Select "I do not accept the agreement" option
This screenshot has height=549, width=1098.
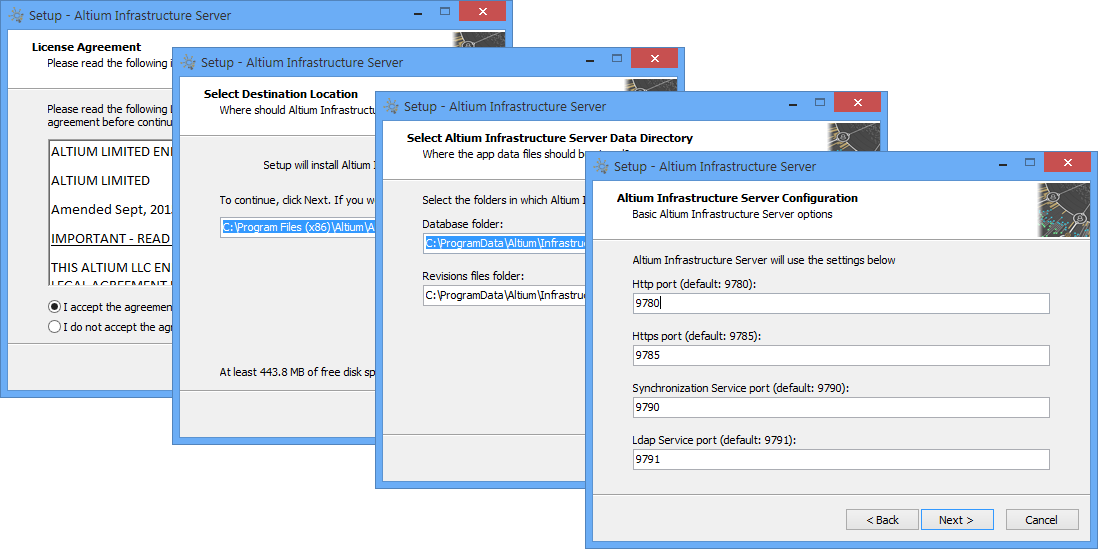[x=54, y=327]
